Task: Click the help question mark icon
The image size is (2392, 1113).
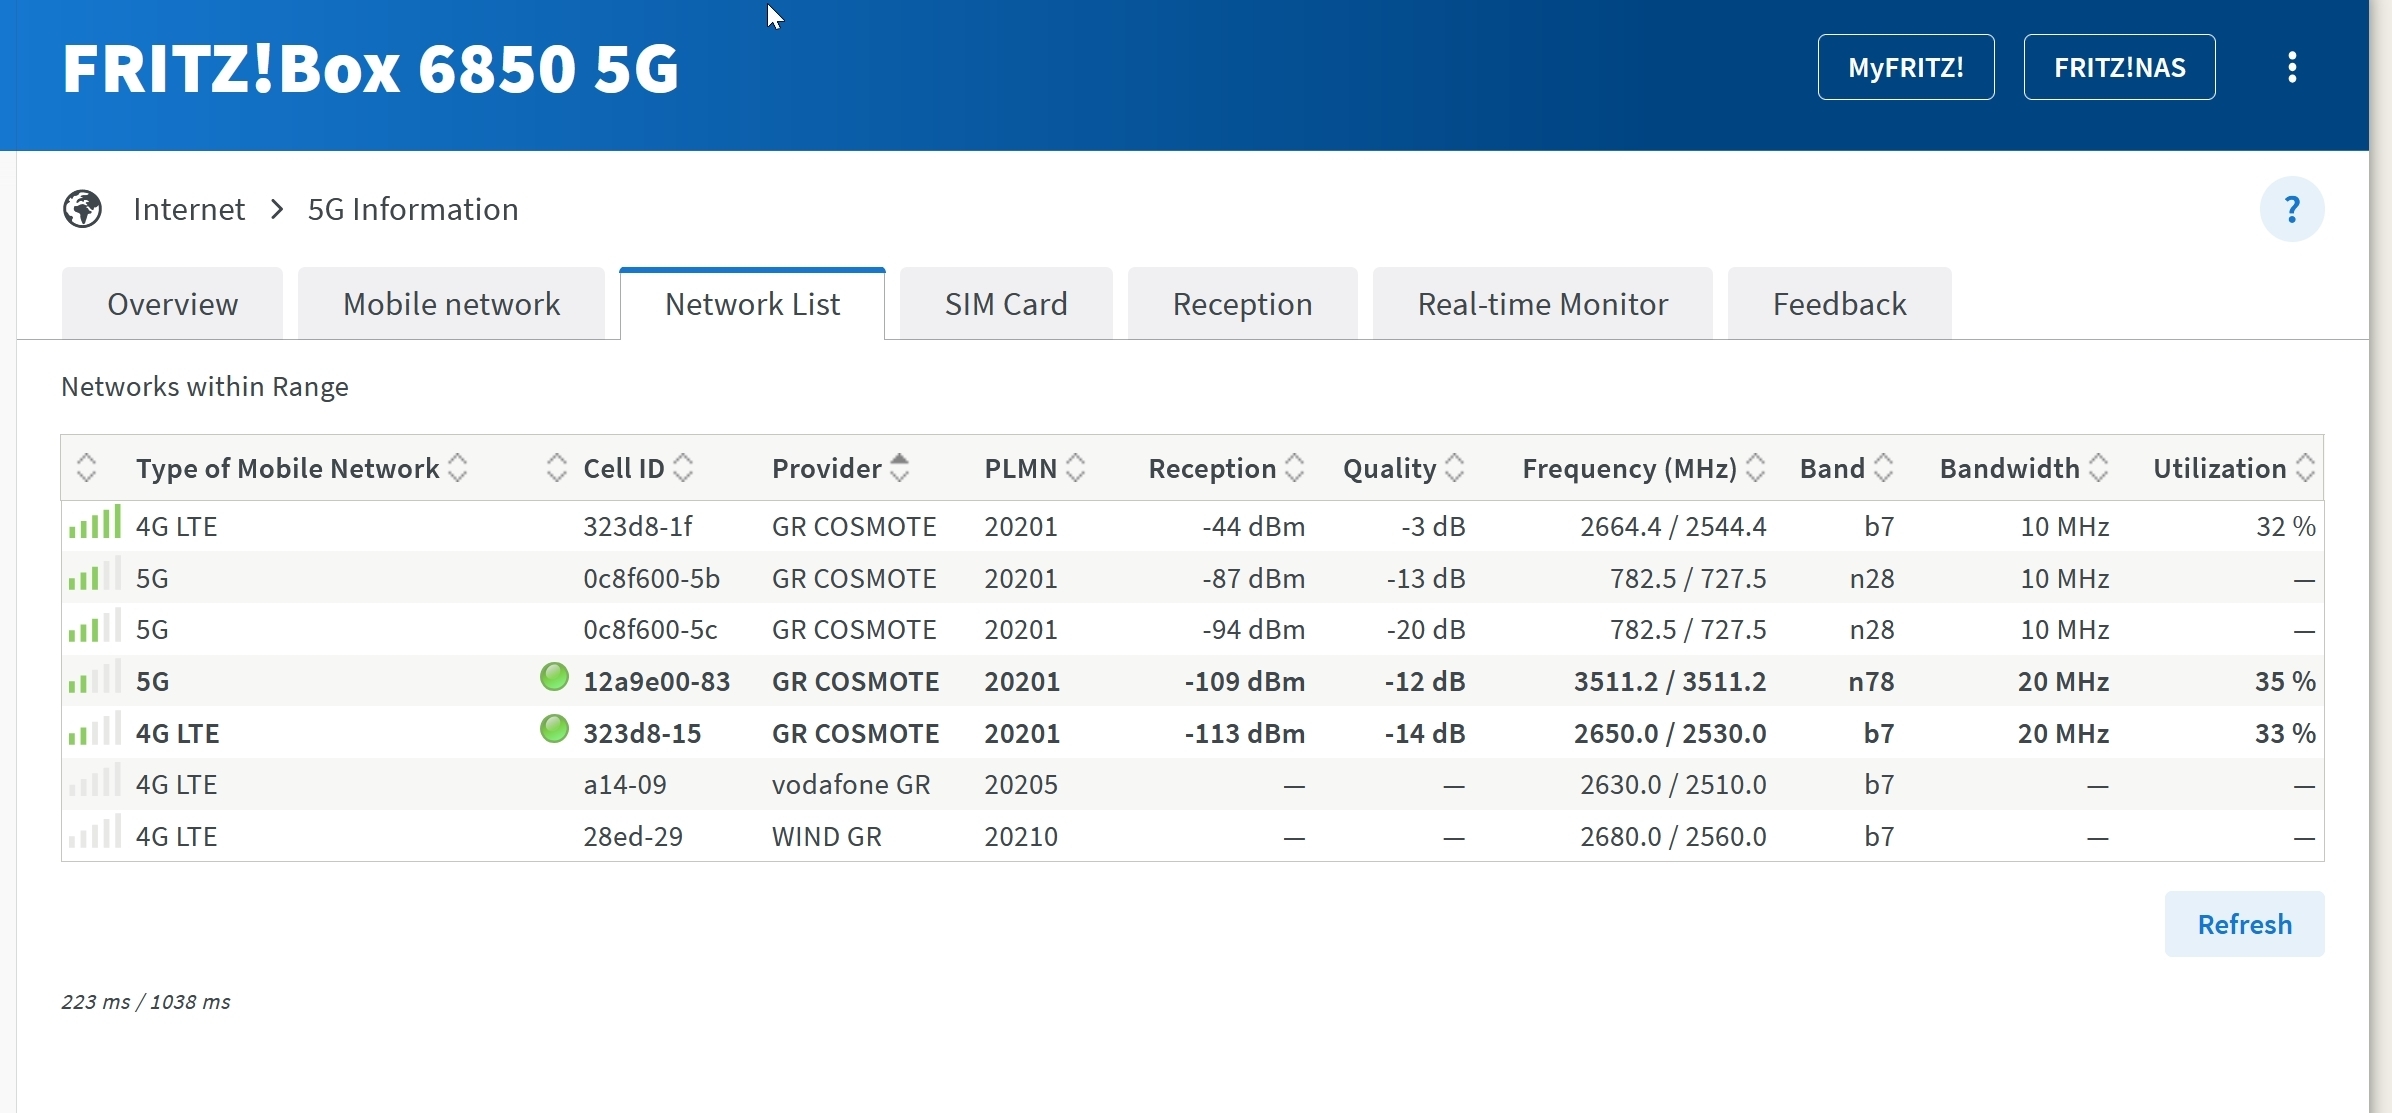Action: [x=2292, y=209]
